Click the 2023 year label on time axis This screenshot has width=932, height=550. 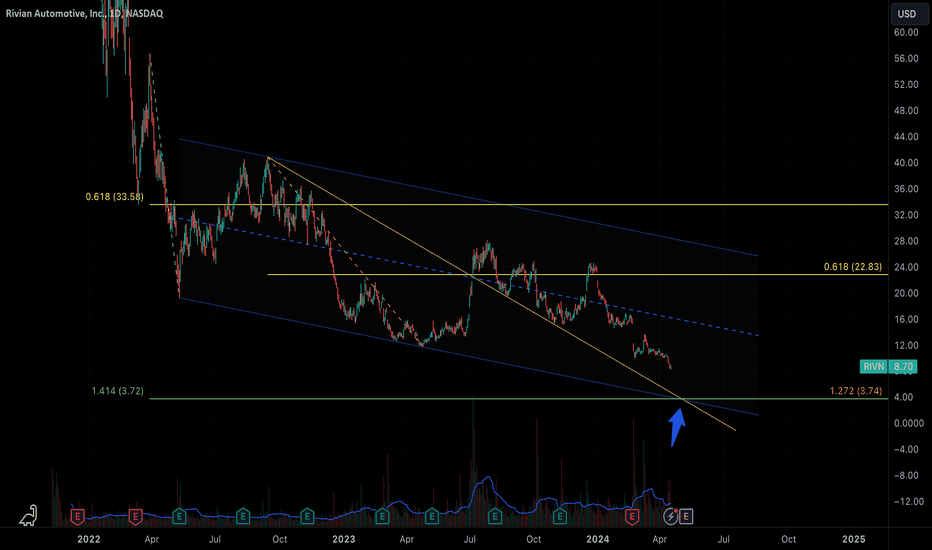coord(344,539)
